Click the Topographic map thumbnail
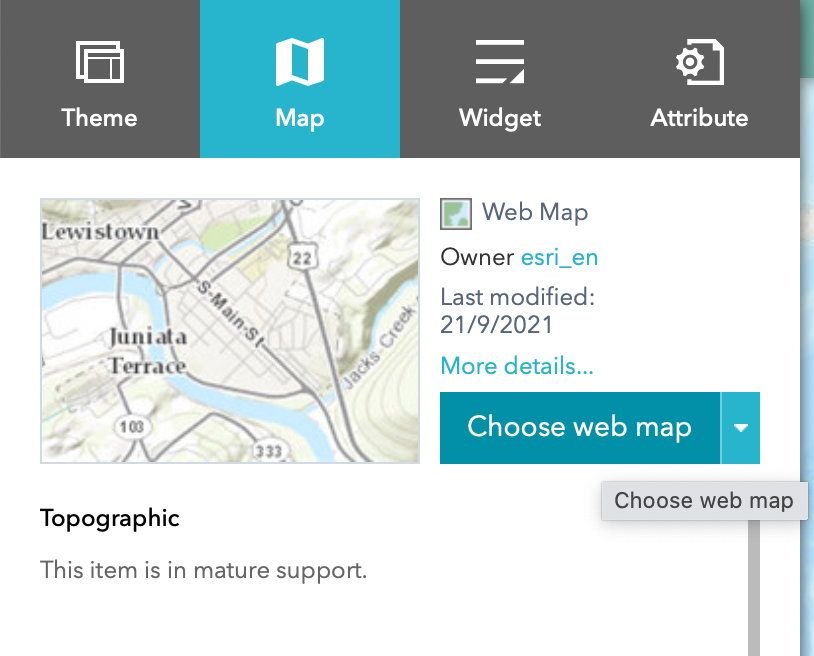The image size is (814, 656). click(230, 331)
